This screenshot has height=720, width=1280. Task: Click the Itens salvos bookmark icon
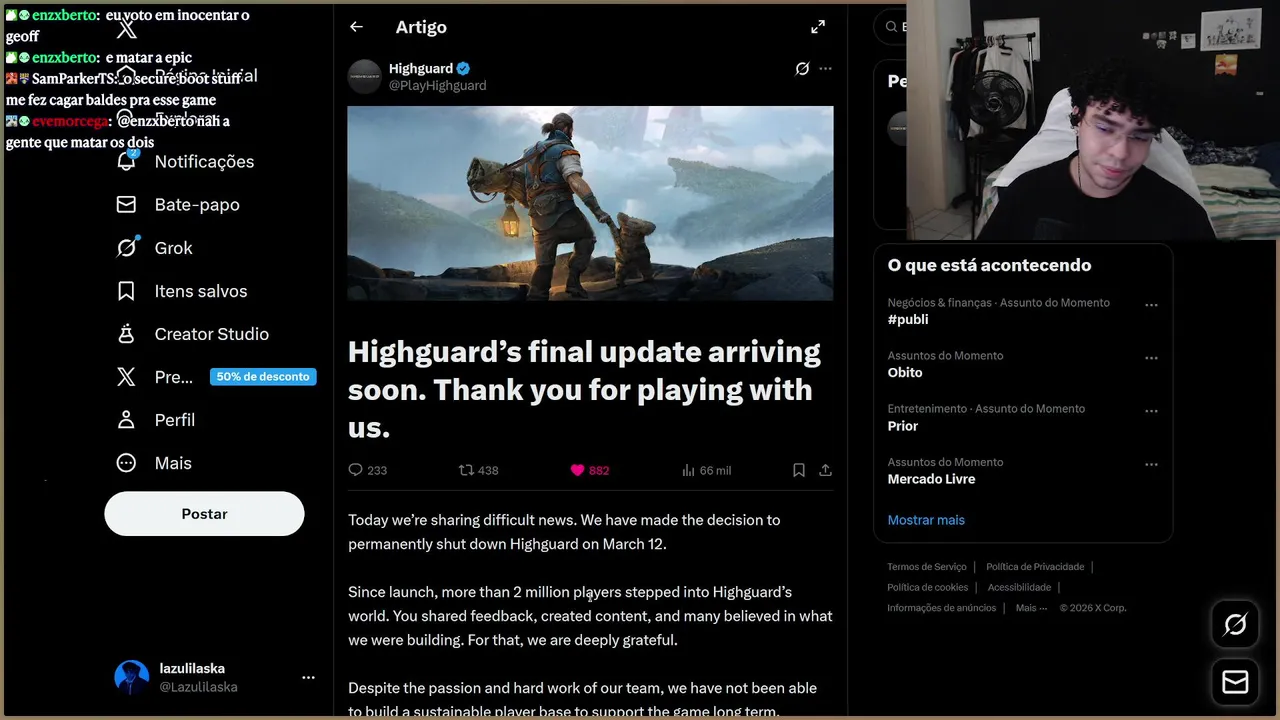(x=126, y=291)
